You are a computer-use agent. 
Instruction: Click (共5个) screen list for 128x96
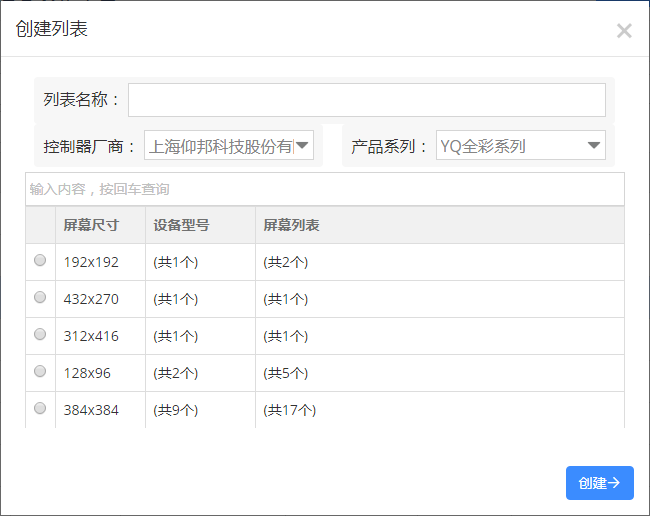[286, 373]
